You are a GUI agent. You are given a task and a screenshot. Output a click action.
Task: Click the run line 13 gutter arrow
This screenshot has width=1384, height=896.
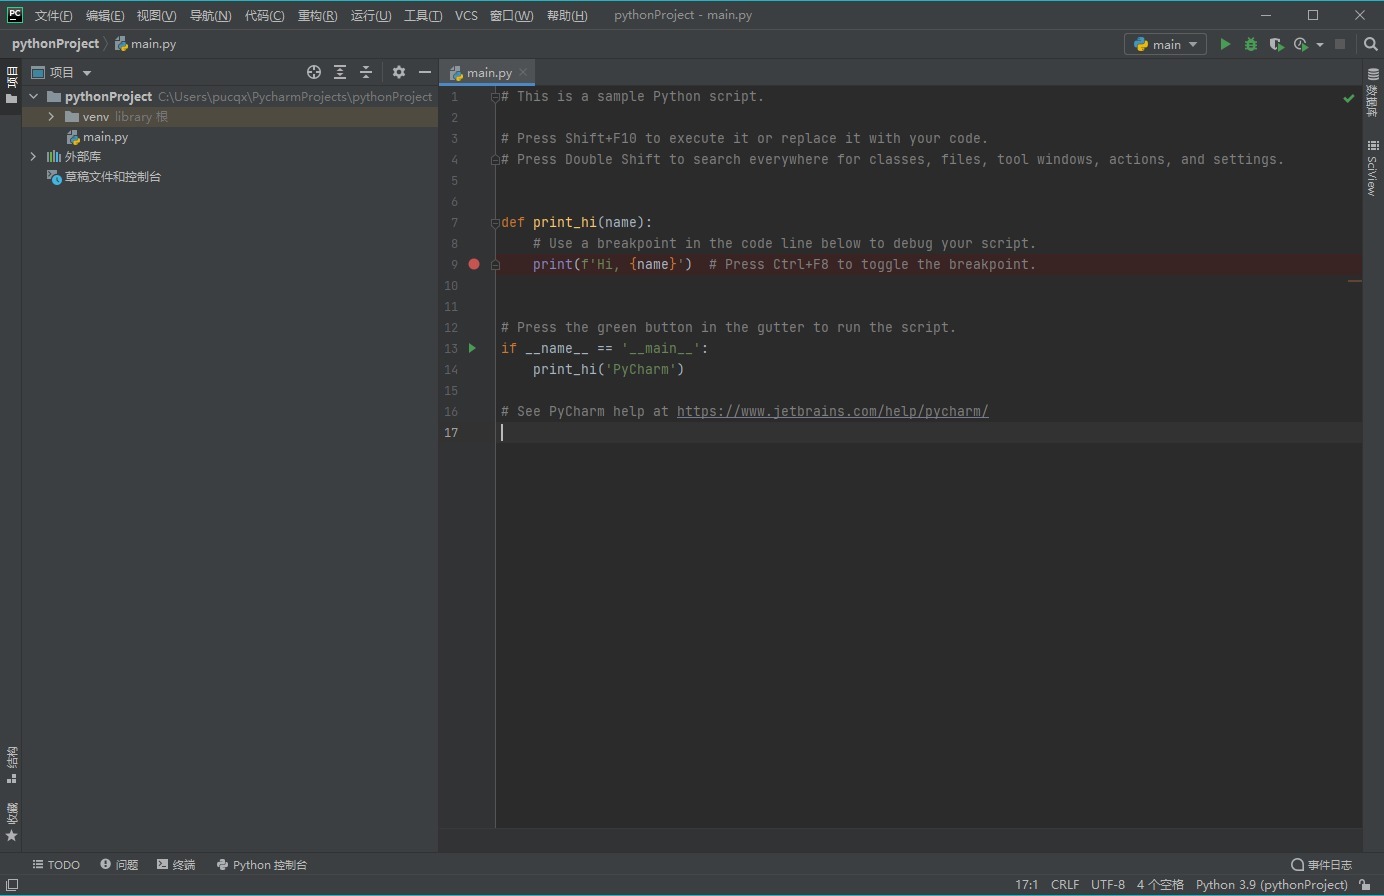pyautogui.click(x=471, y=348)
